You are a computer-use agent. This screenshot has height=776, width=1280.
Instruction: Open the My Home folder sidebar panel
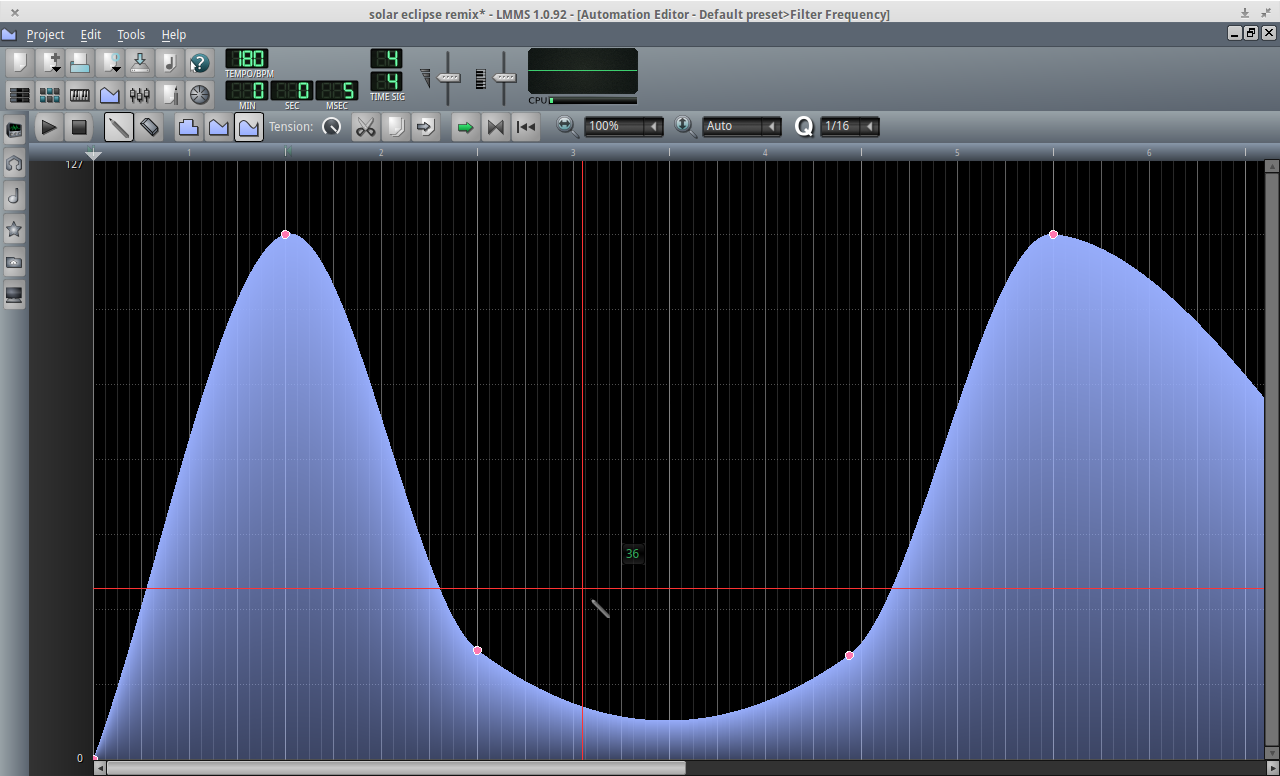[15, 262]
